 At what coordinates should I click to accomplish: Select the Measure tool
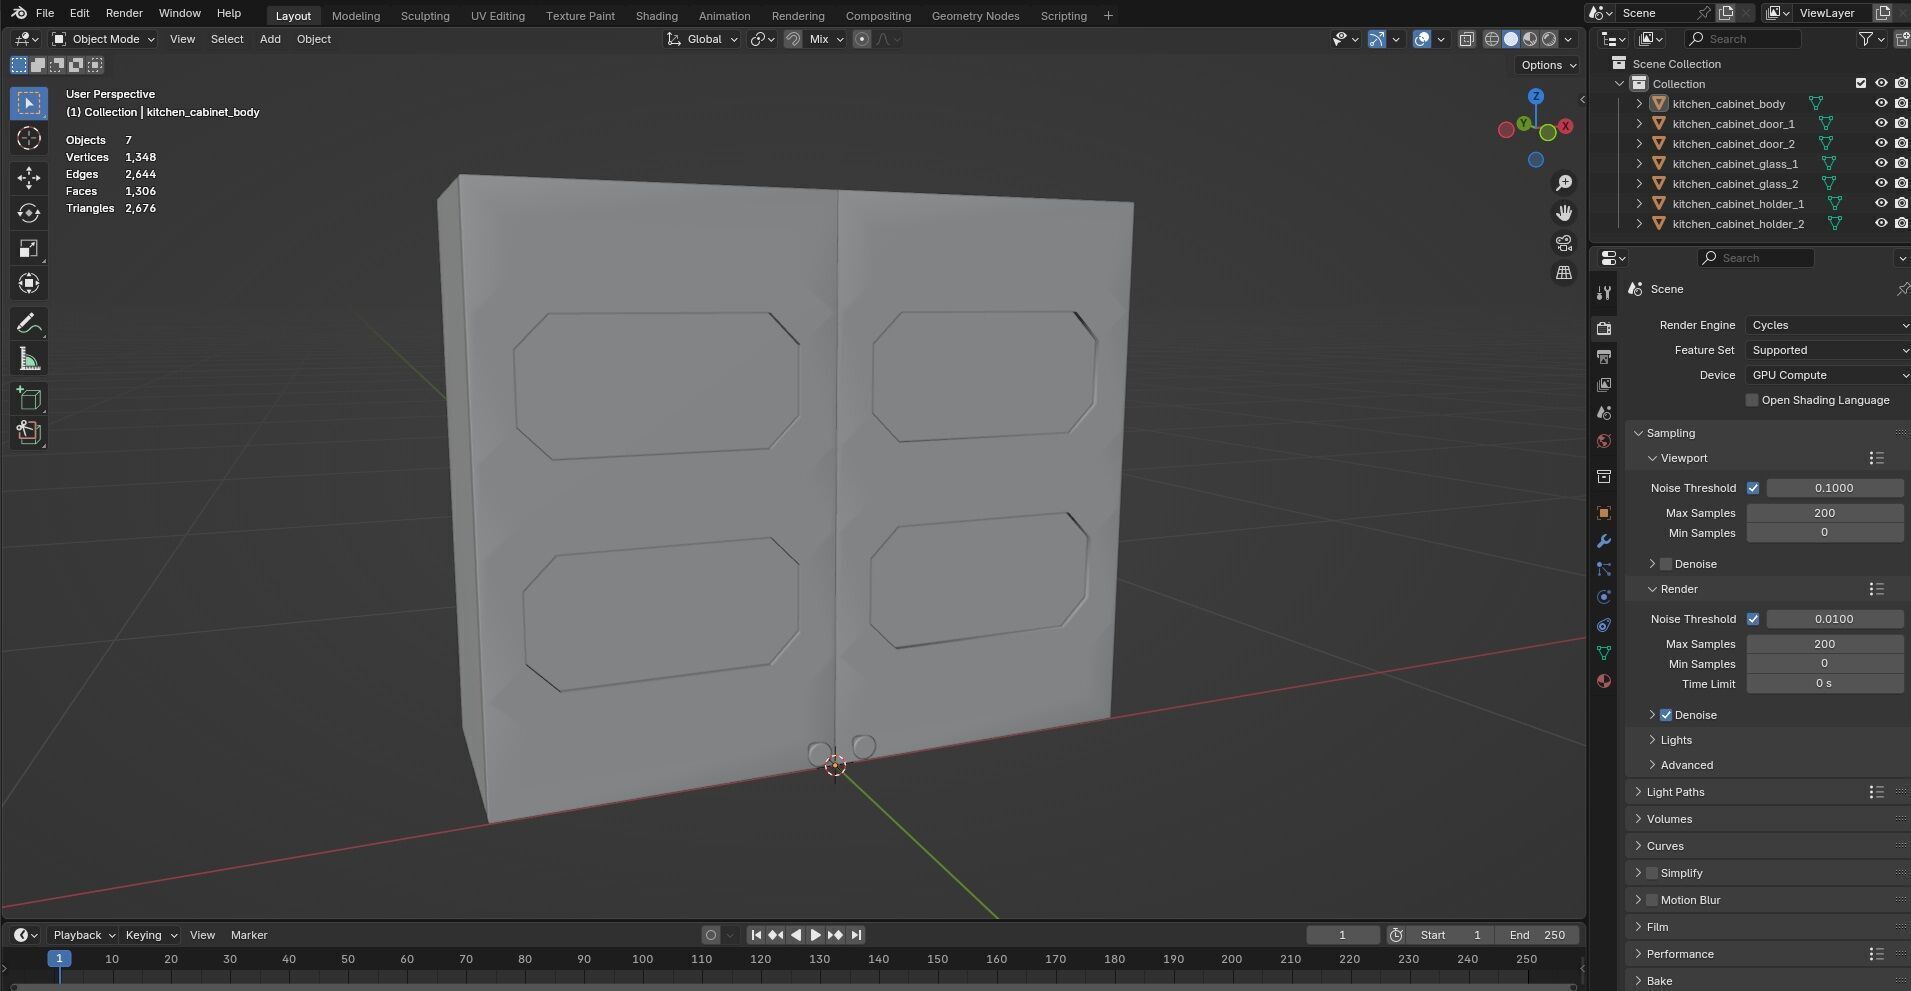[x=29, y=359]
